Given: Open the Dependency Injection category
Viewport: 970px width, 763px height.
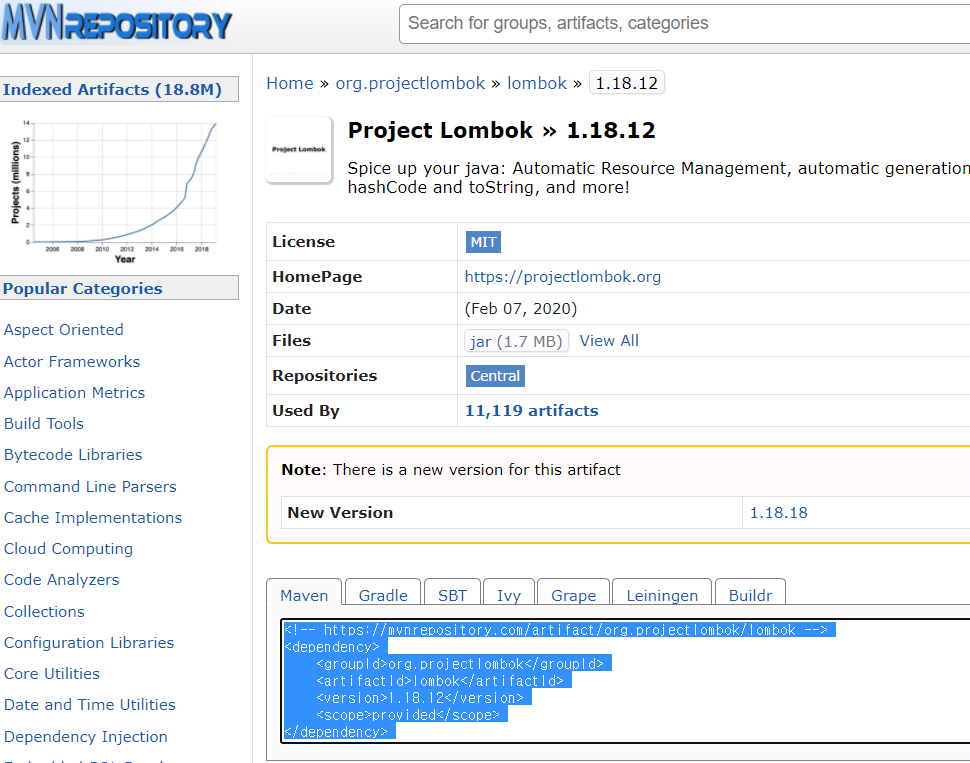Looking at the screenshot, I should [x=85, y=736].
